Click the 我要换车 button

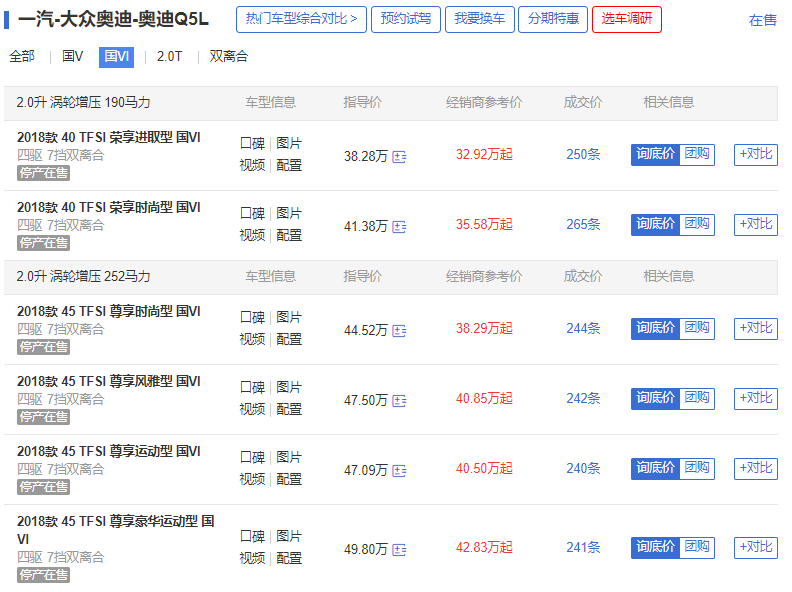[x=479, y=19]
